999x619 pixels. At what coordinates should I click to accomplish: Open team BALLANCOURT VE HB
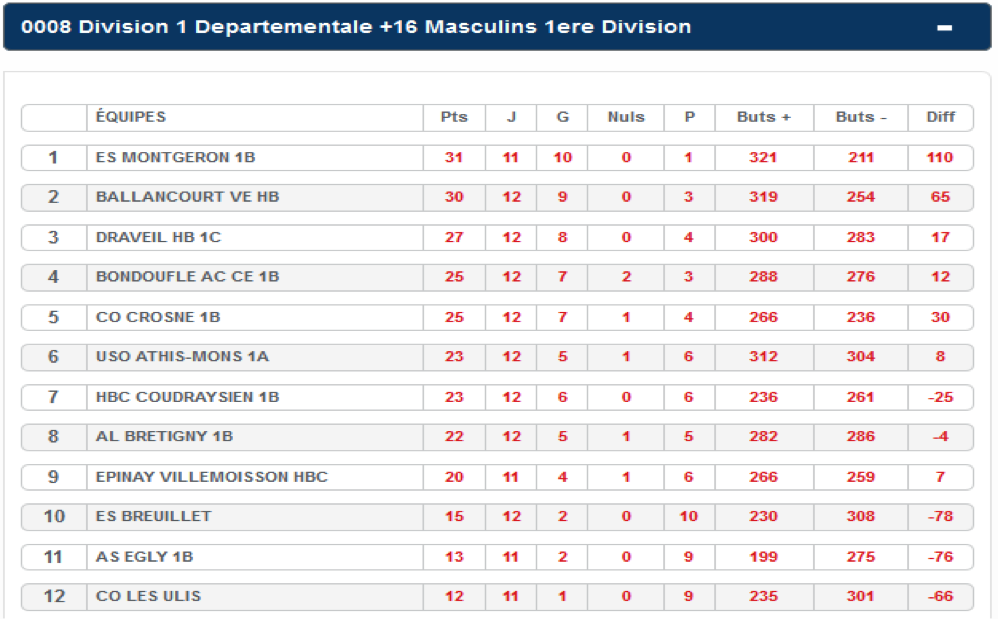coord(187,197)
